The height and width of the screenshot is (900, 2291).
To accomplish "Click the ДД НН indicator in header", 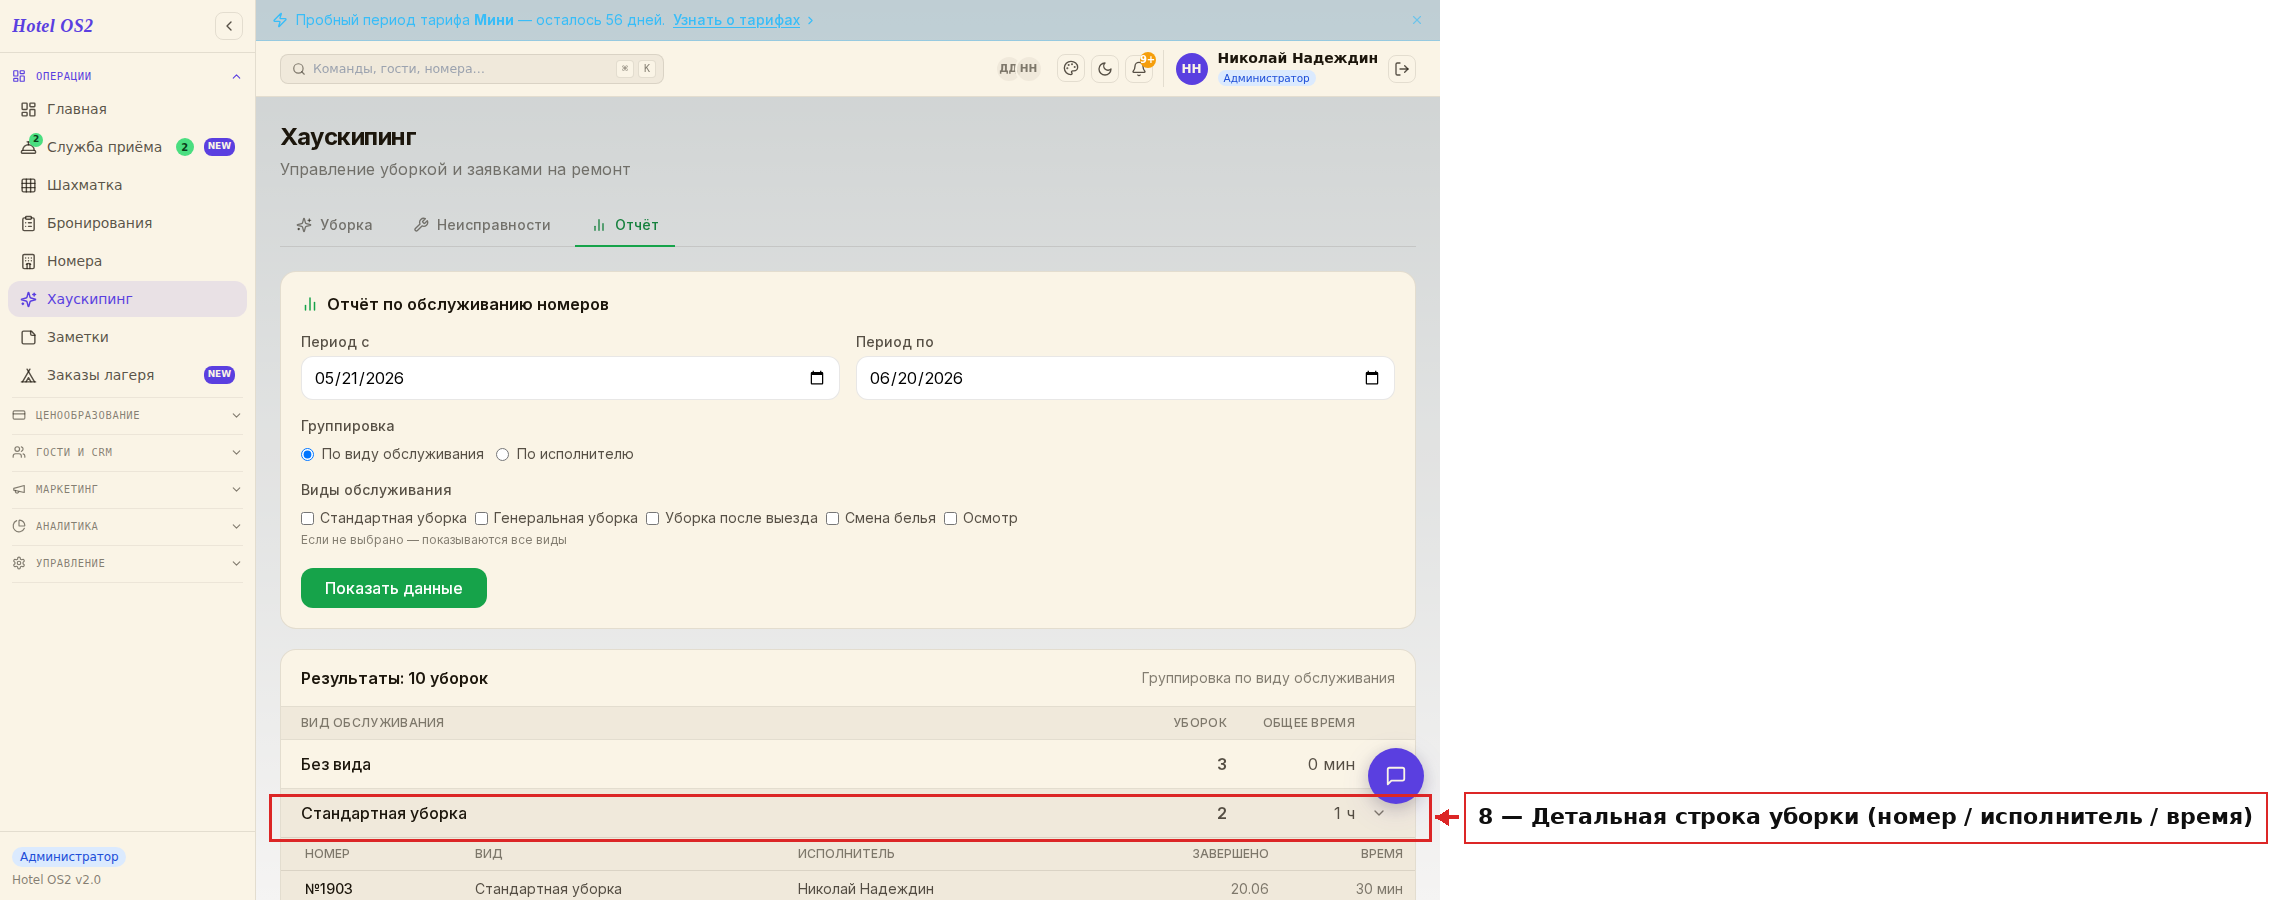I will [1018, 69].
